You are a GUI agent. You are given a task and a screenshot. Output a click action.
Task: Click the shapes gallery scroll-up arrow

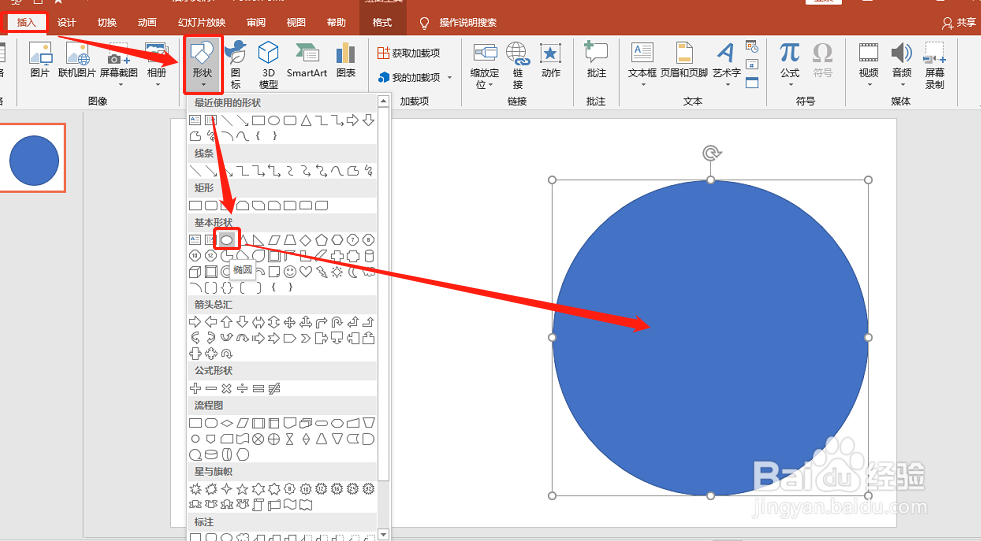[x=384, y=101]
